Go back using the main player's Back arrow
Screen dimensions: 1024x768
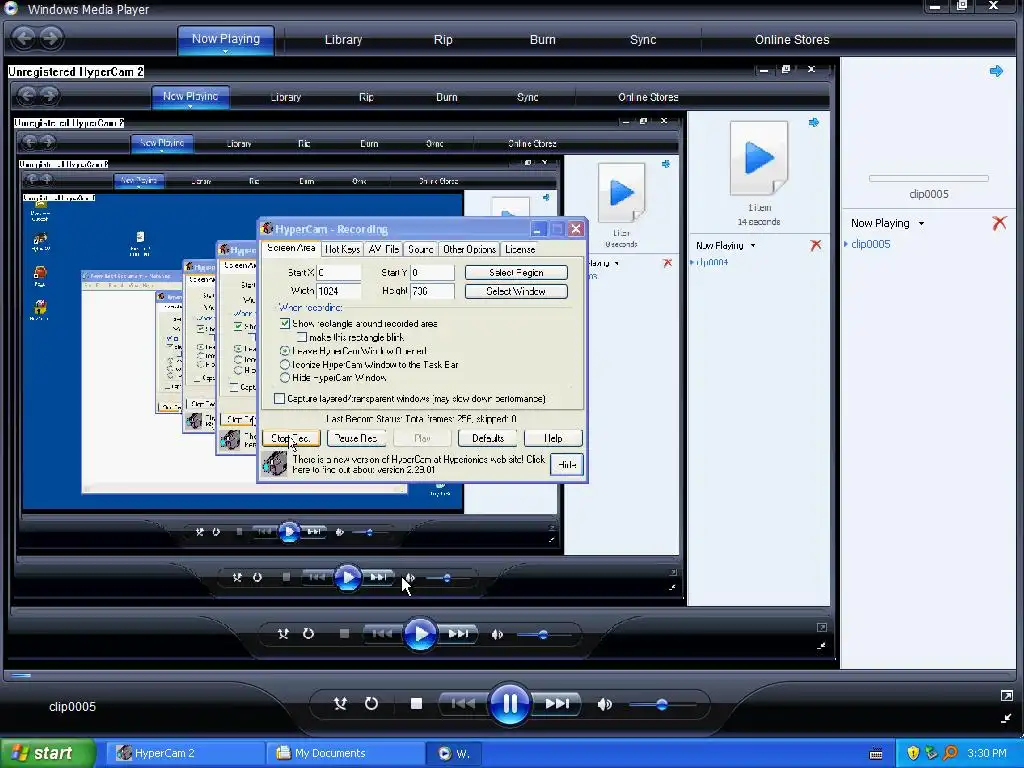24,38
